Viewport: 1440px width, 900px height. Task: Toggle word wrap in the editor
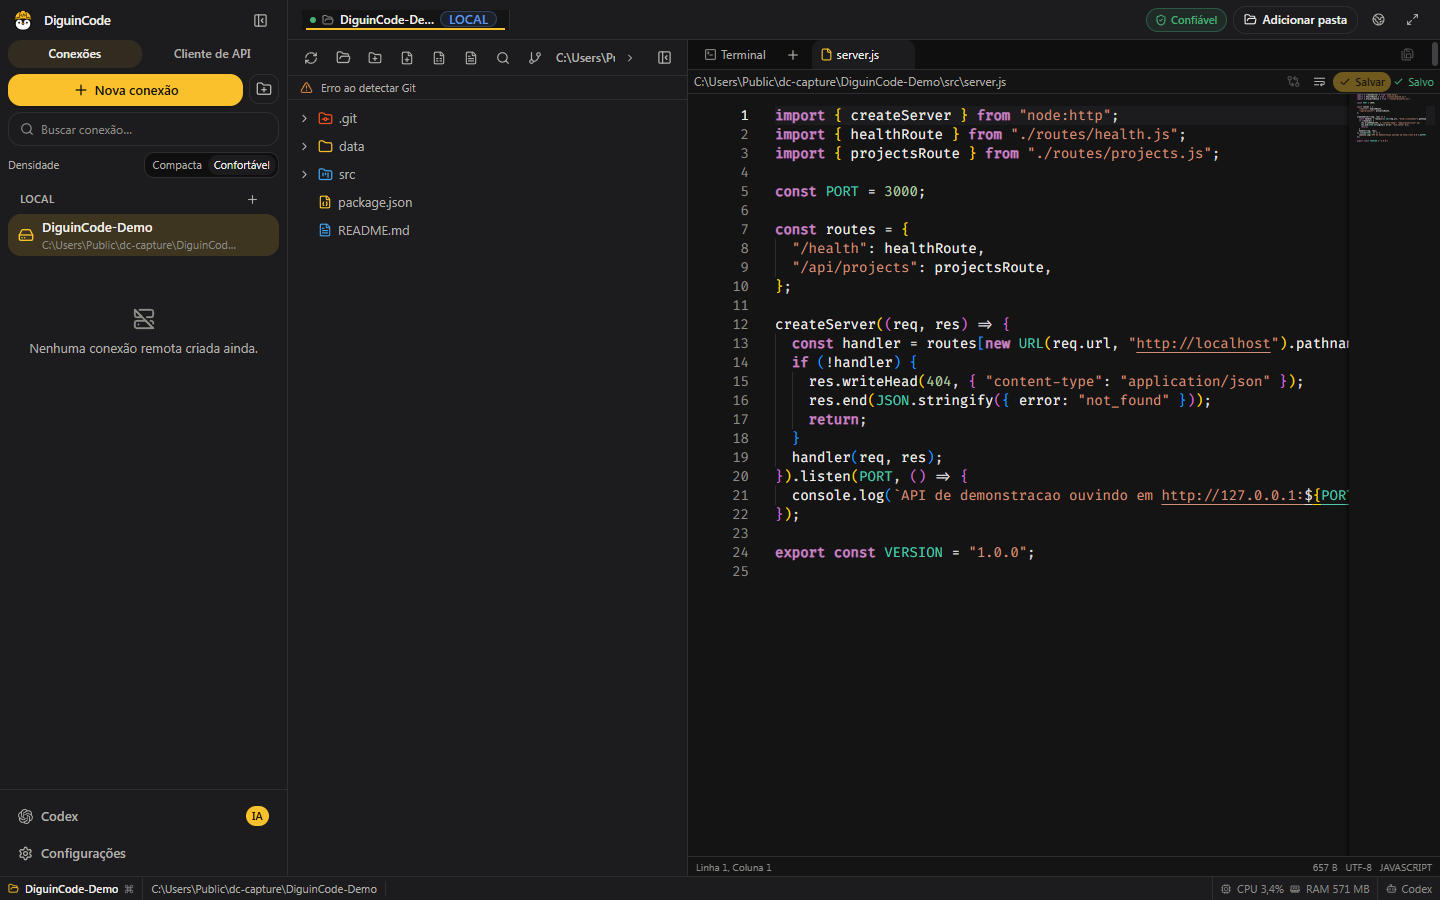1319,82
